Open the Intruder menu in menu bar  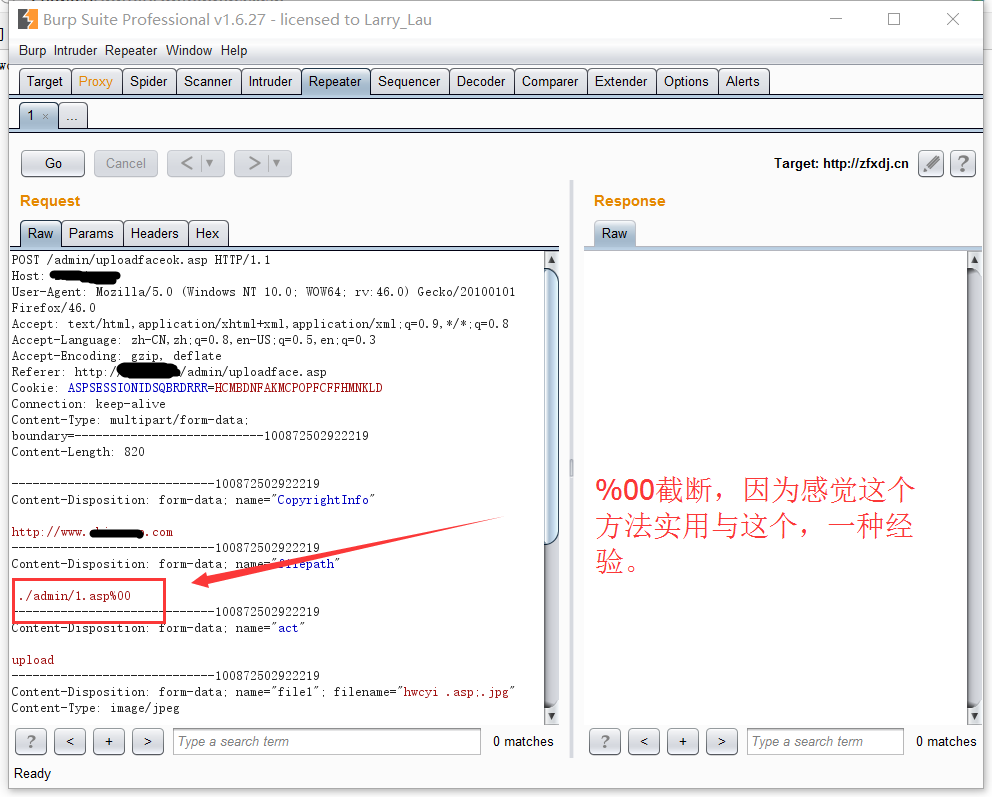tap(75, 51)
